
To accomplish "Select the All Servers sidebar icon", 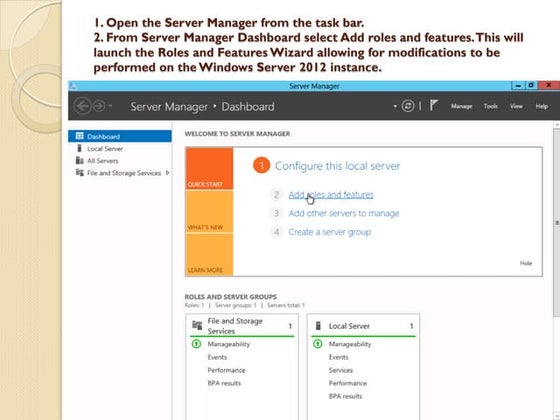I will (x=79, y=161).
